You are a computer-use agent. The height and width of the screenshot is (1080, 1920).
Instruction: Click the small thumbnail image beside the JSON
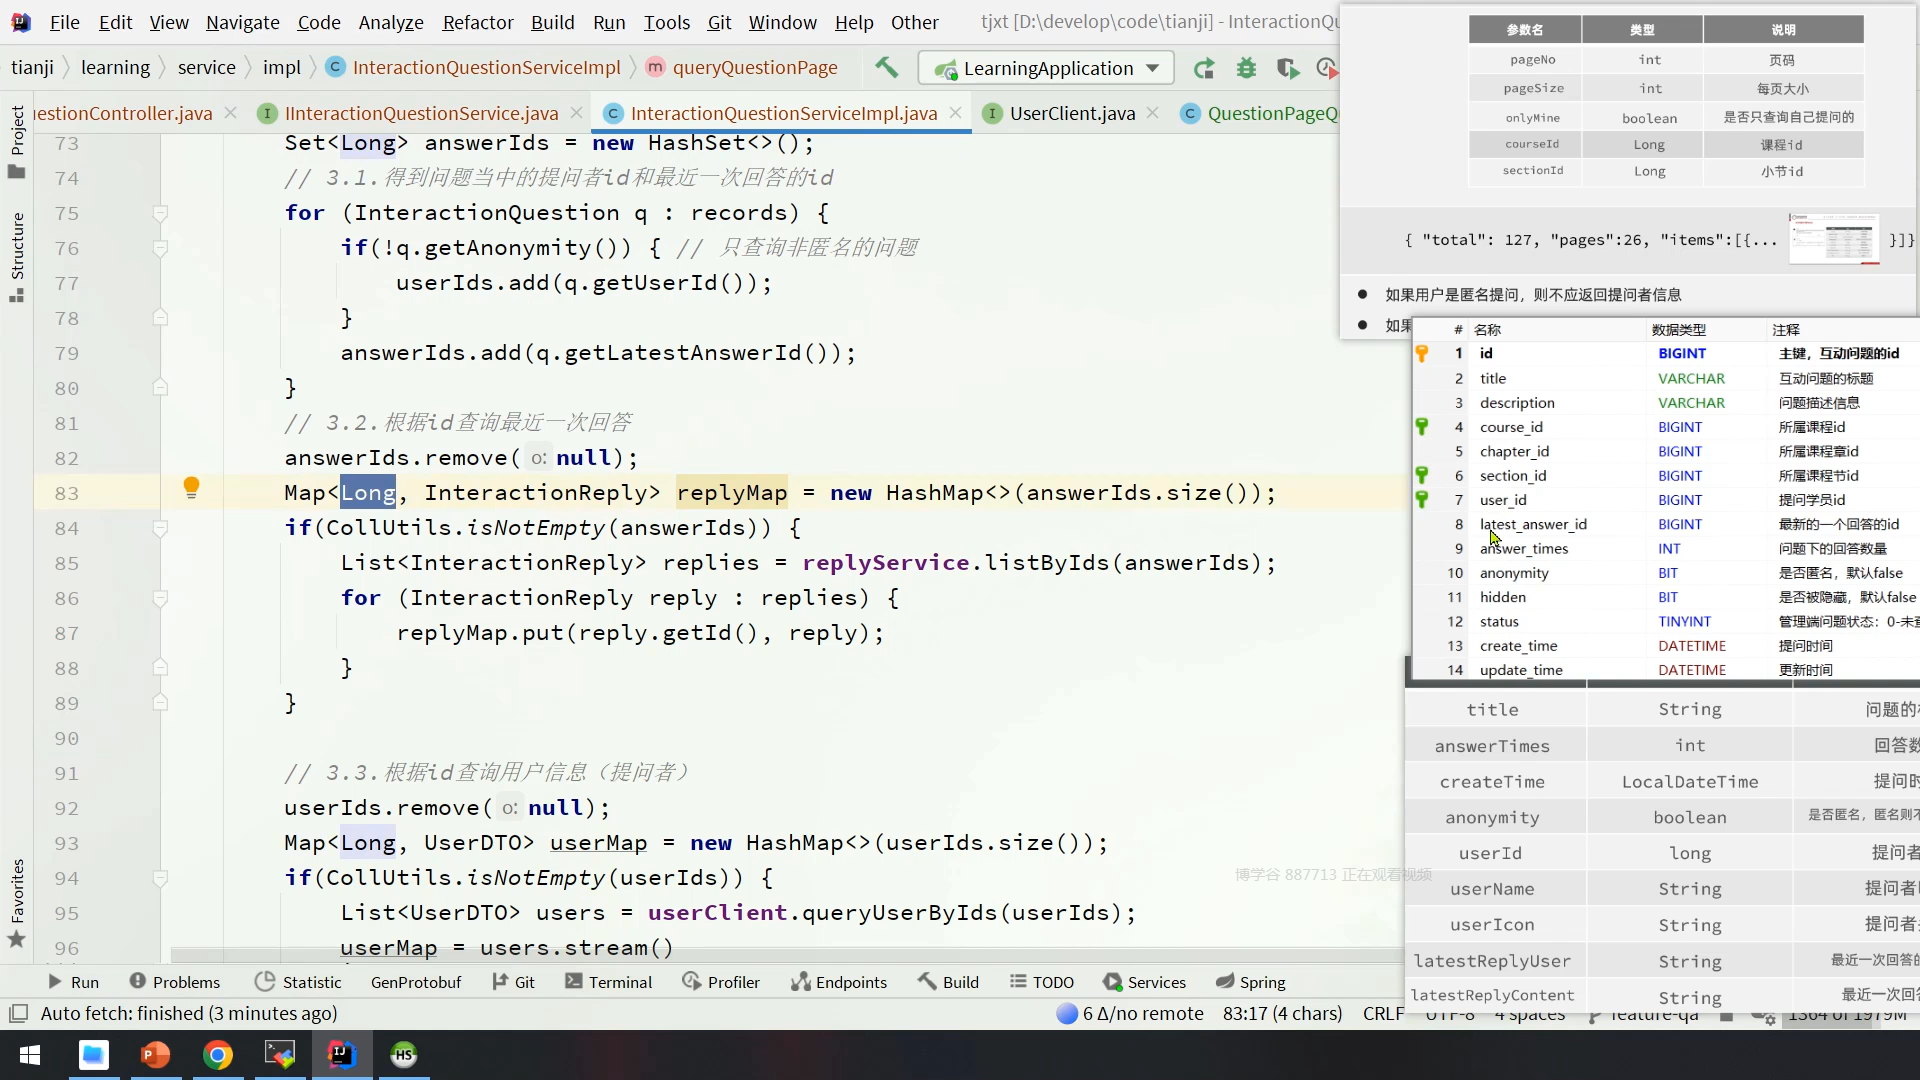tap(1833, 239)
